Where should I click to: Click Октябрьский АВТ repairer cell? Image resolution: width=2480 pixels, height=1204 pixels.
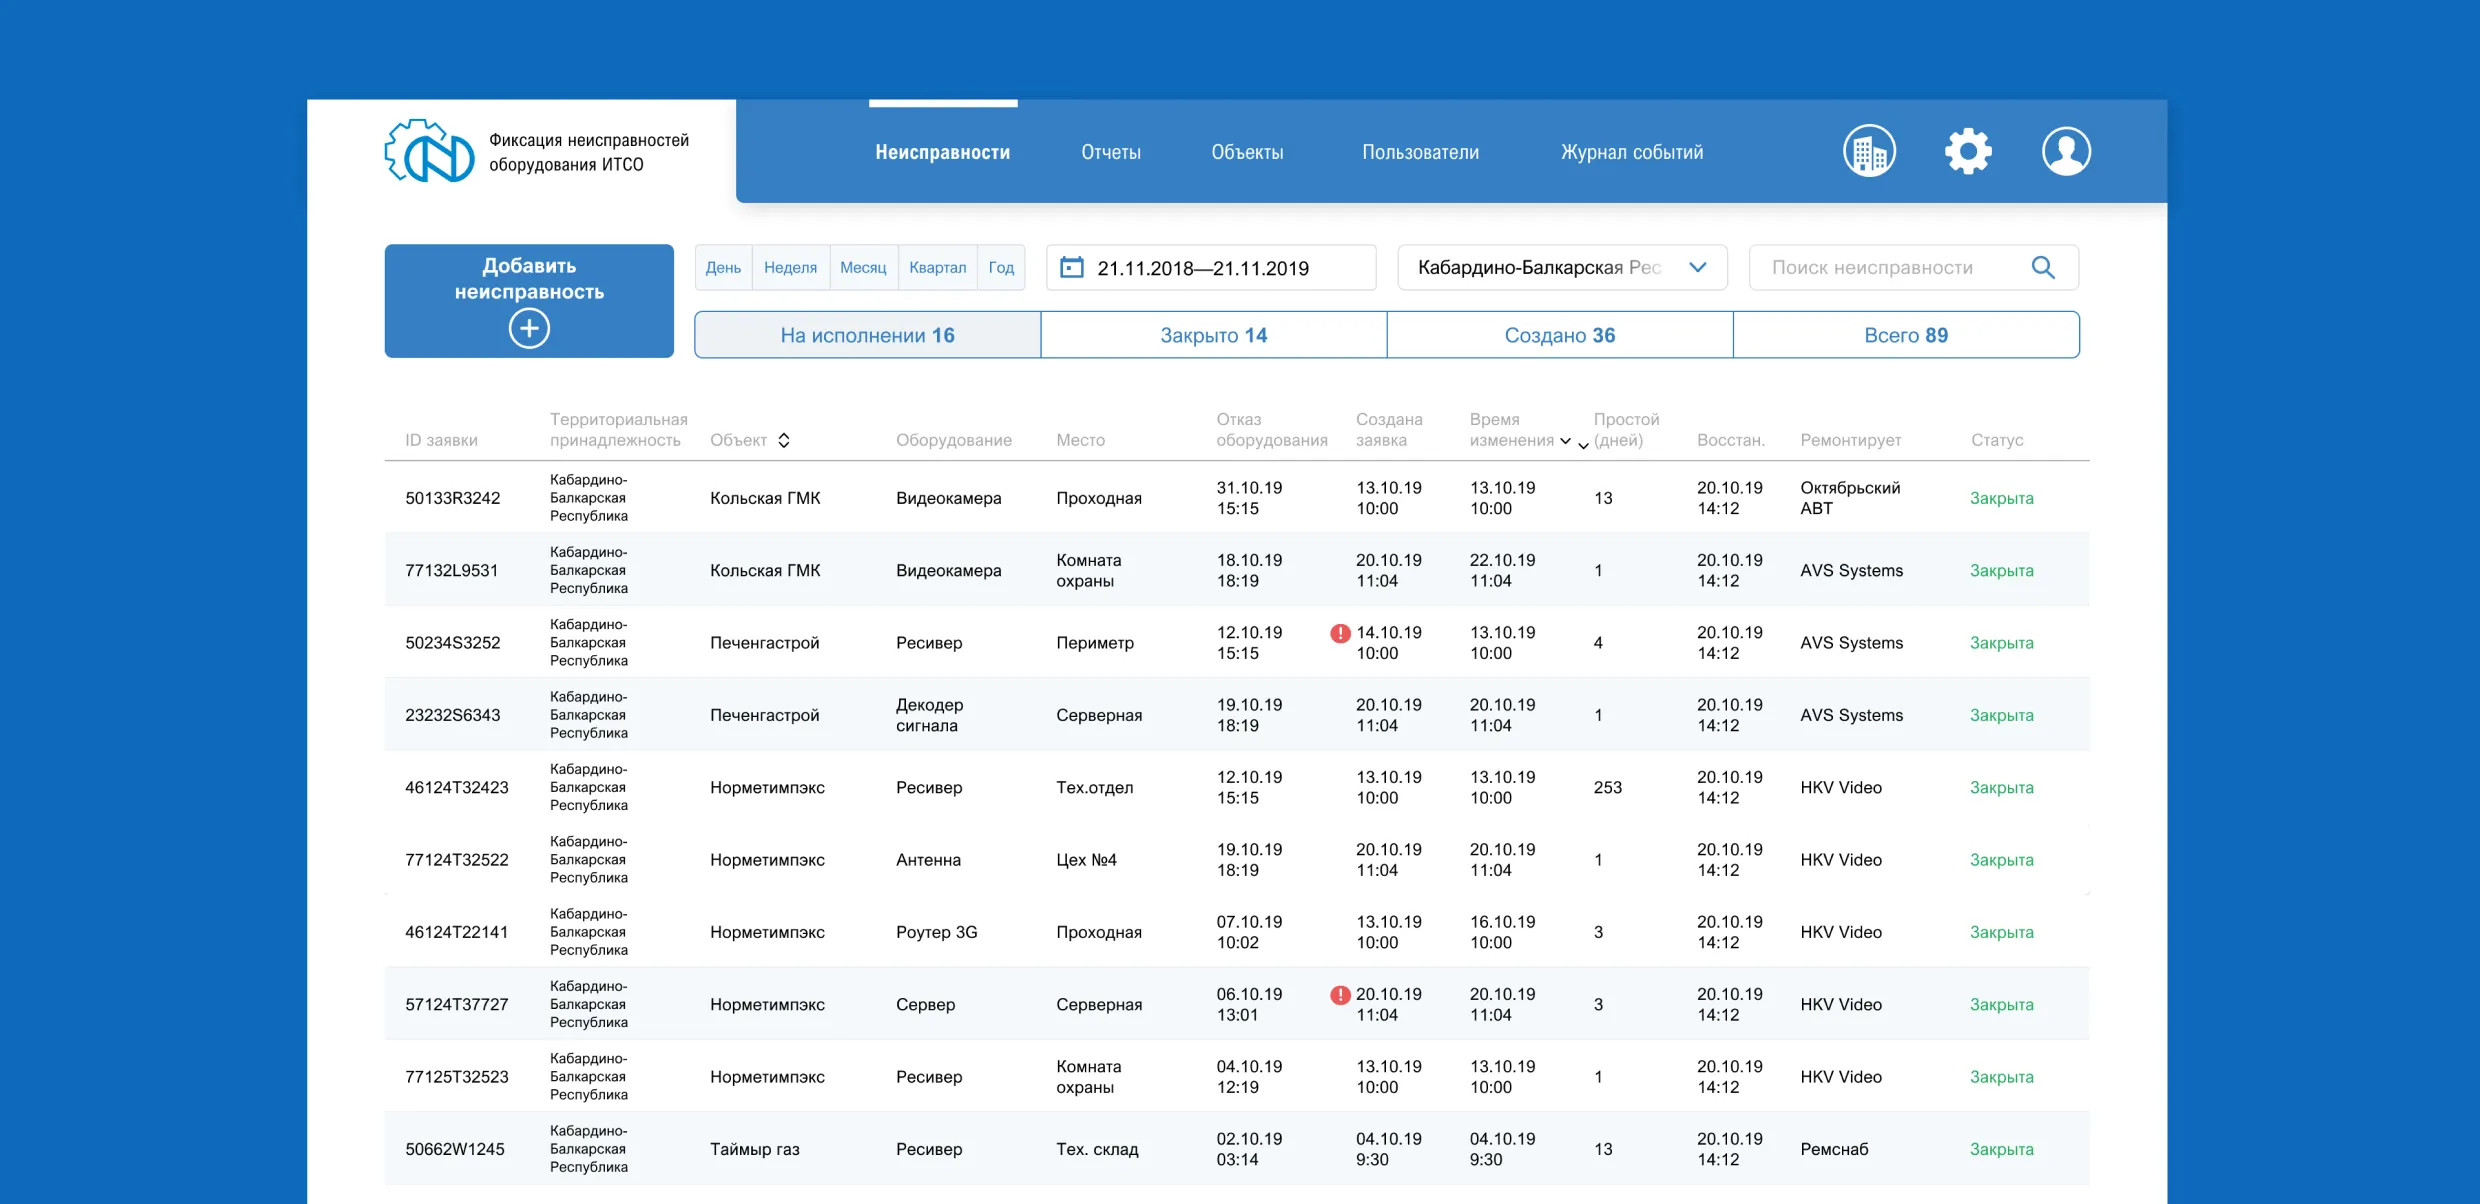click(x=1849, y=498)
